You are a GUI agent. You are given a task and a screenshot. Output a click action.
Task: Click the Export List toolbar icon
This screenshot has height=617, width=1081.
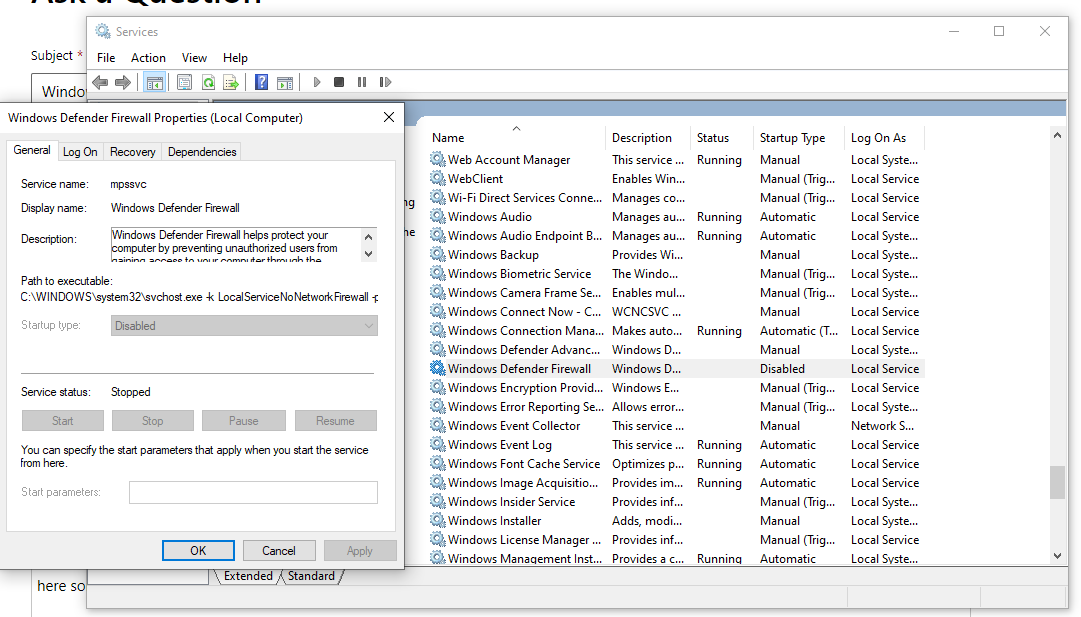(x=231, y=83)
